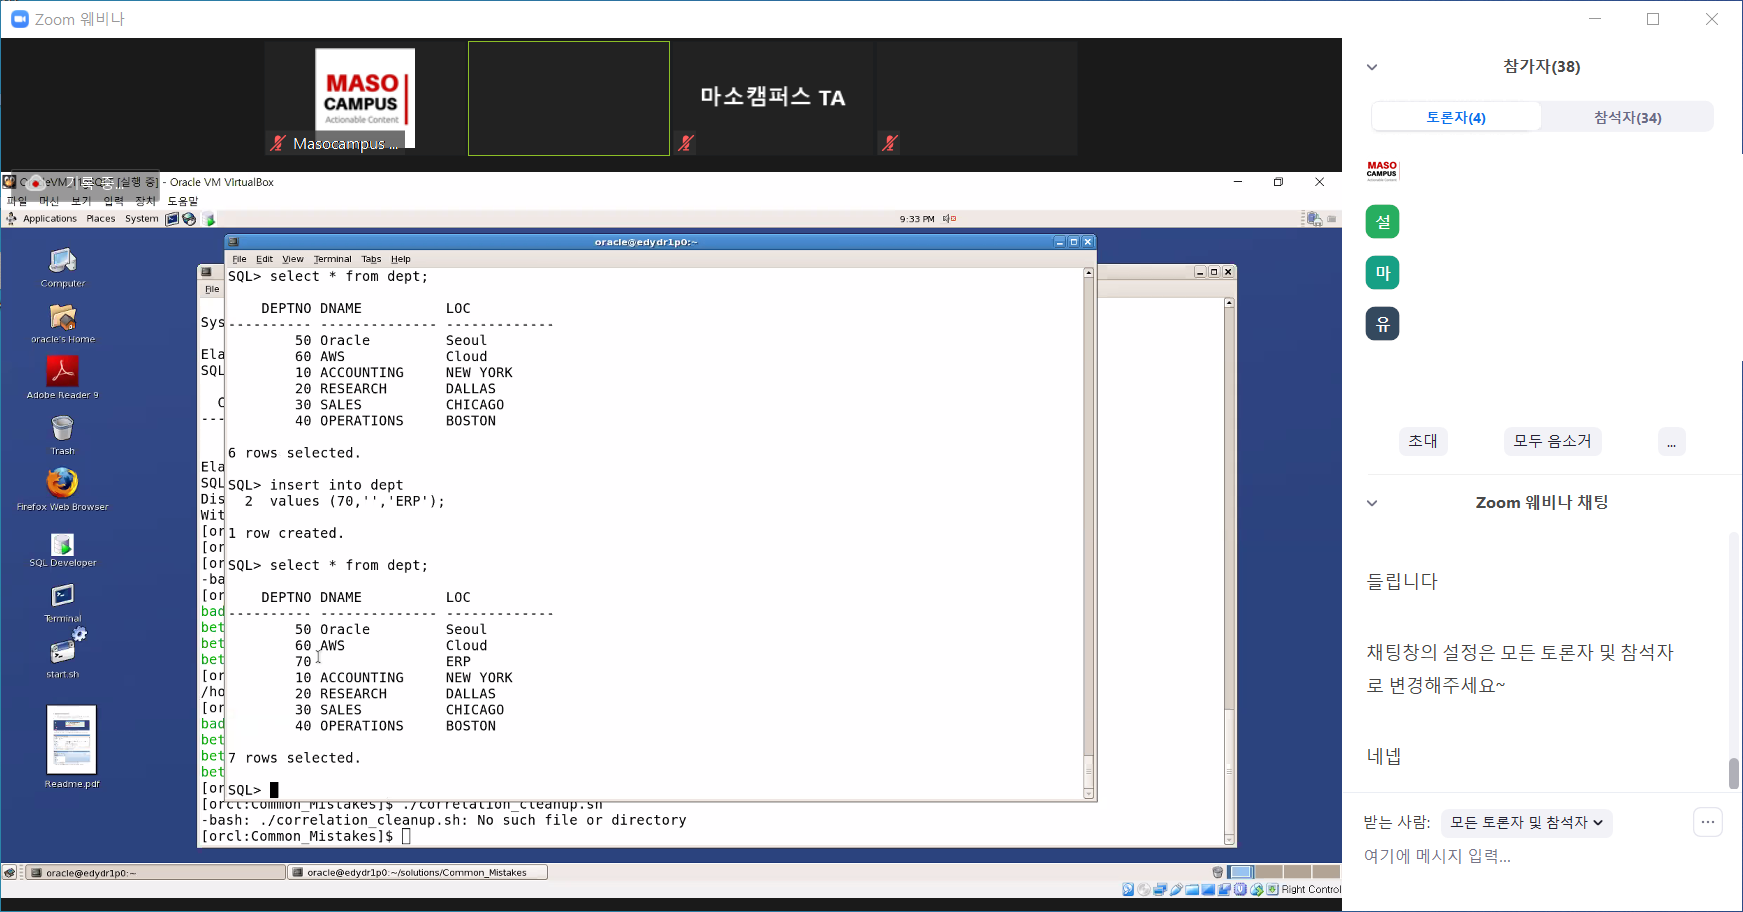Click the chat message input field
Viewport: 1743px width, 912px height.
pyautogui.click(x=1520, y=856)
